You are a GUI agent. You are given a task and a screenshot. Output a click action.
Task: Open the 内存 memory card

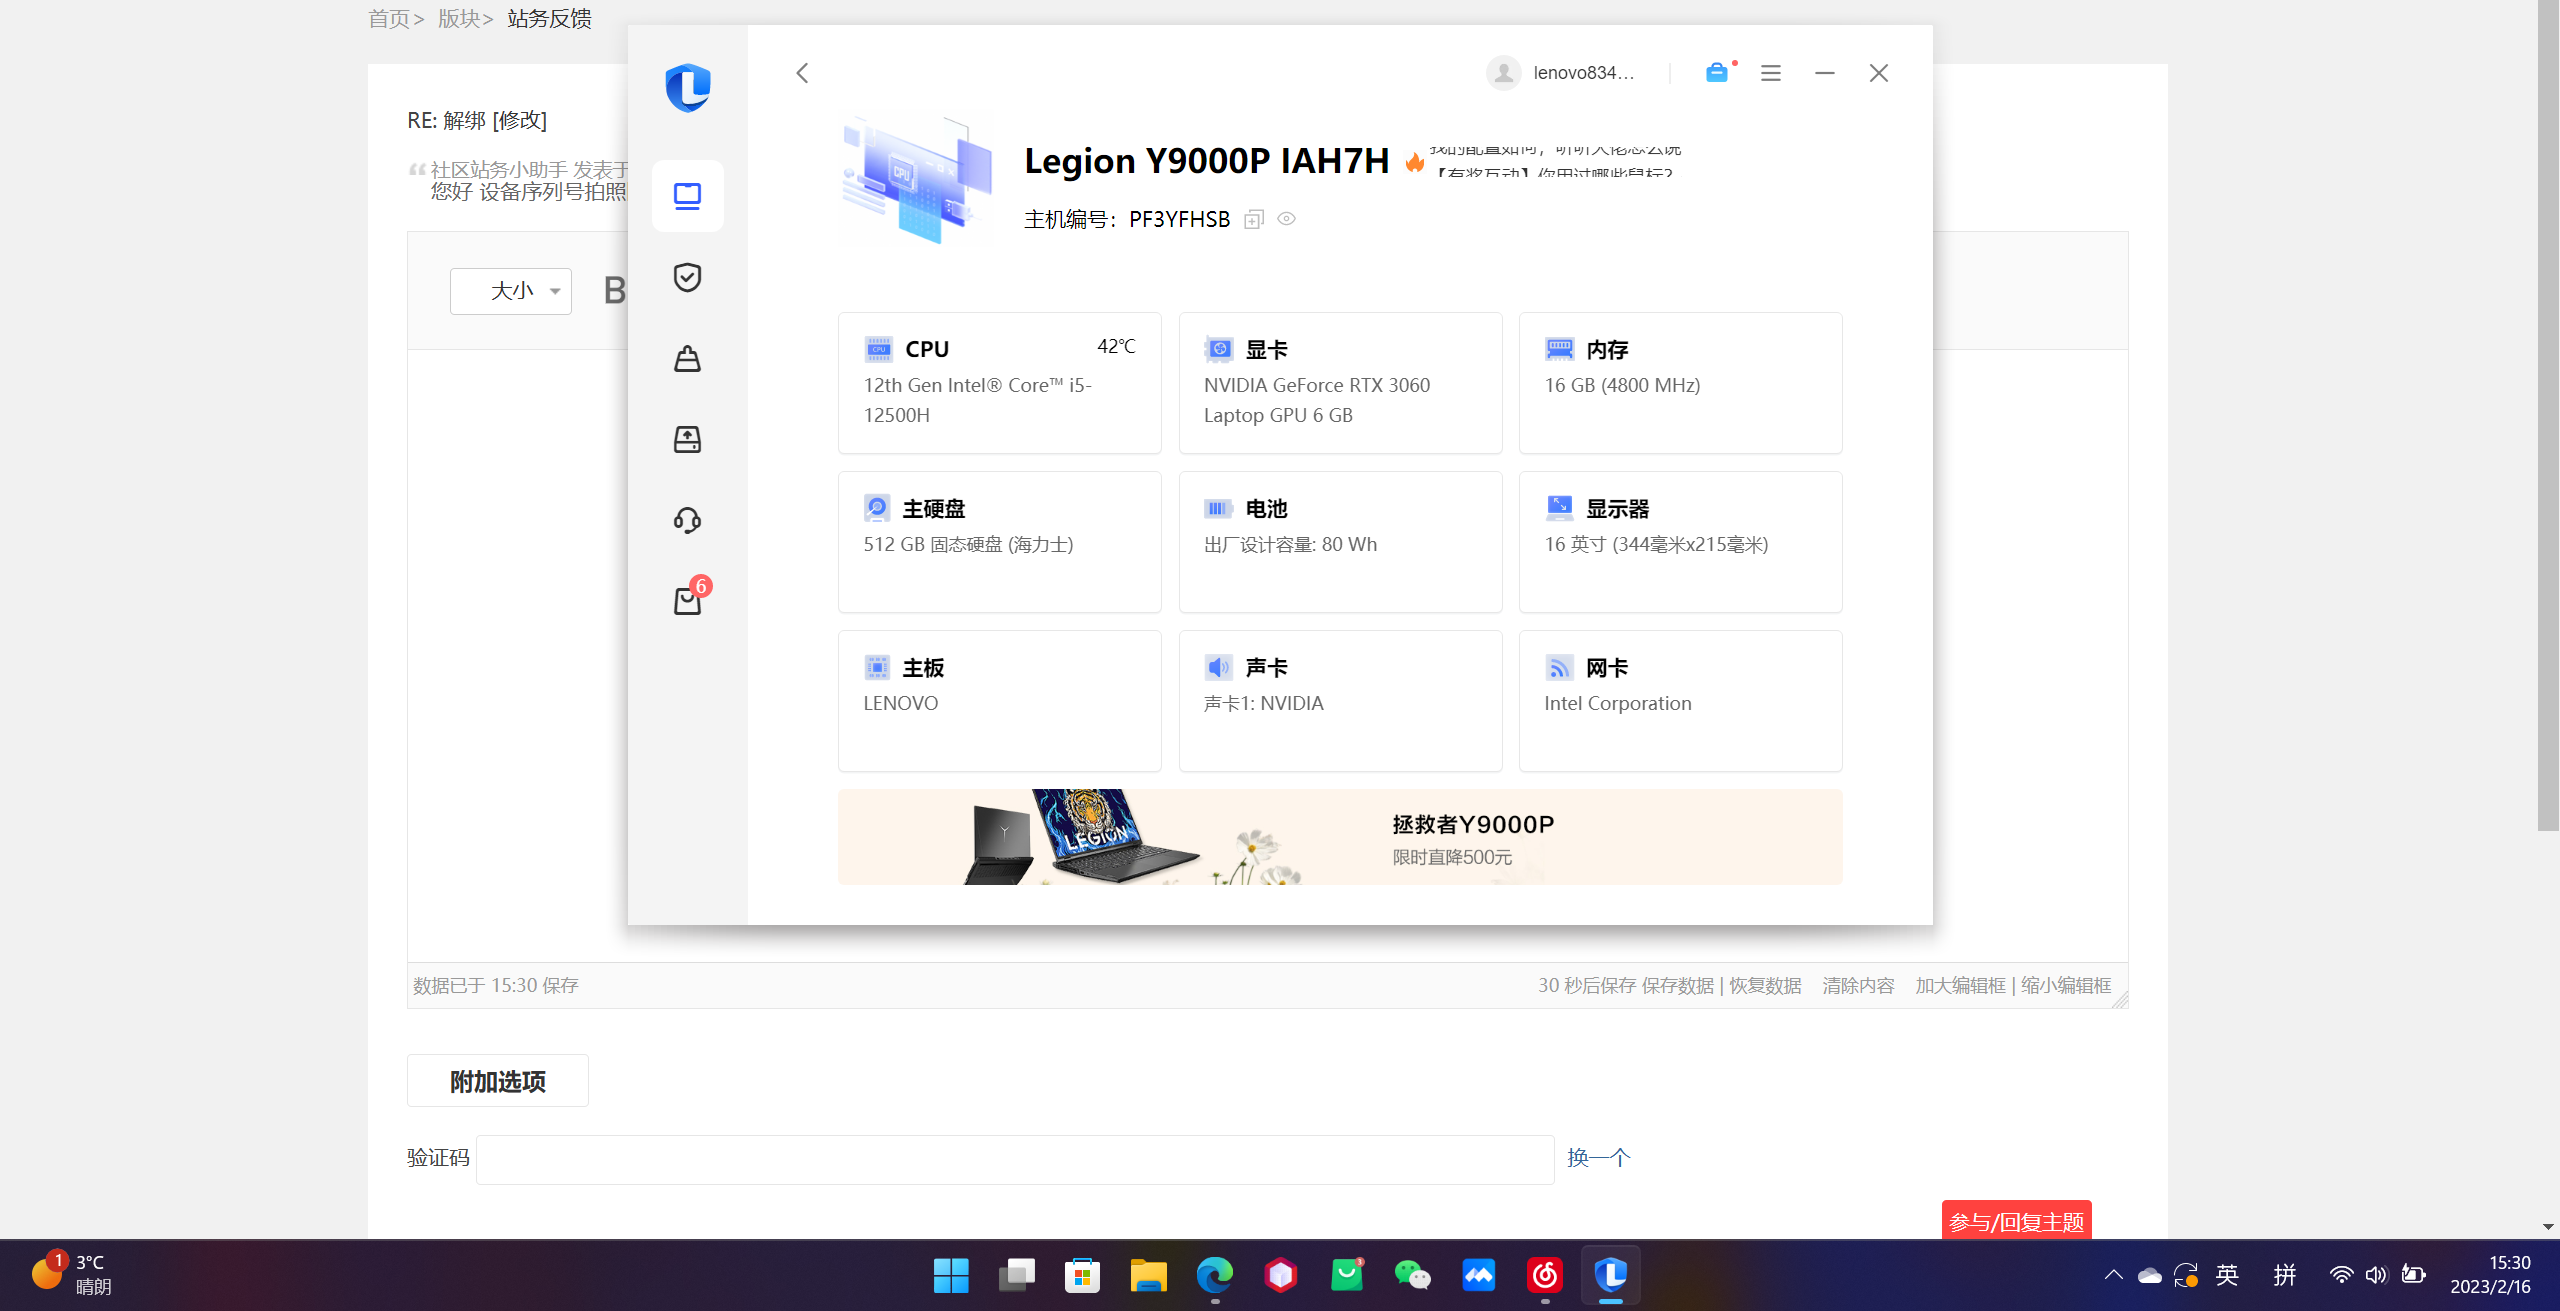point(1680,383)
